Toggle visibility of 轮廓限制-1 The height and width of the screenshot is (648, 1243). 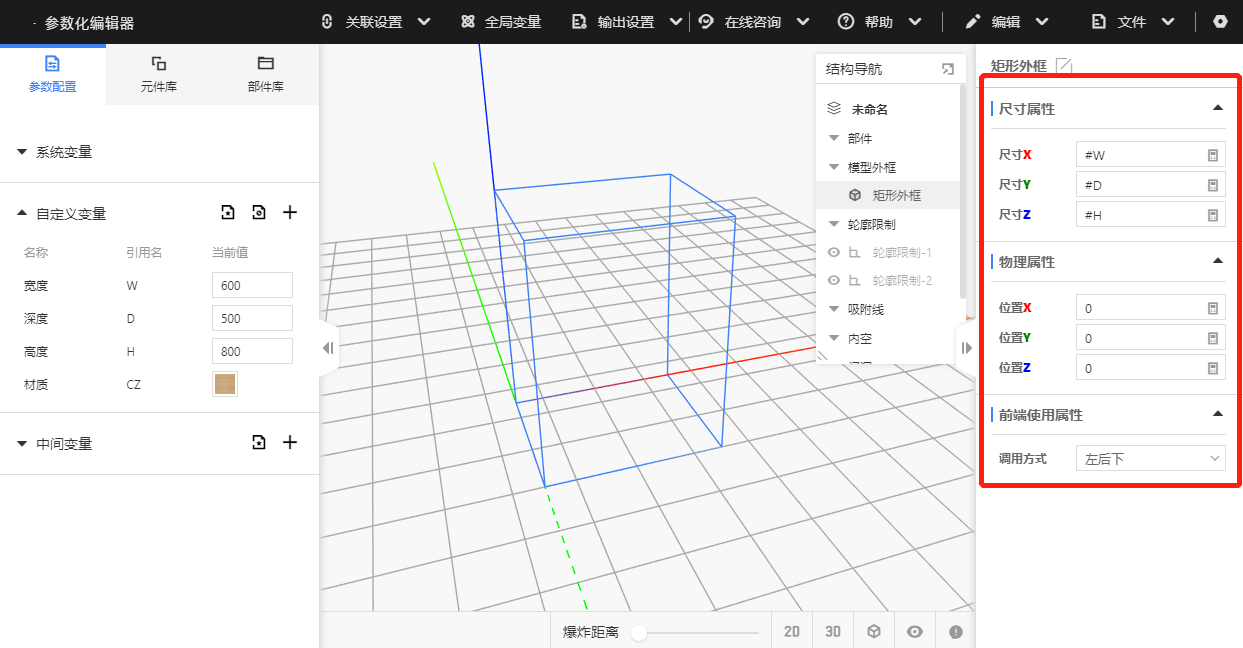coord(833,253)
